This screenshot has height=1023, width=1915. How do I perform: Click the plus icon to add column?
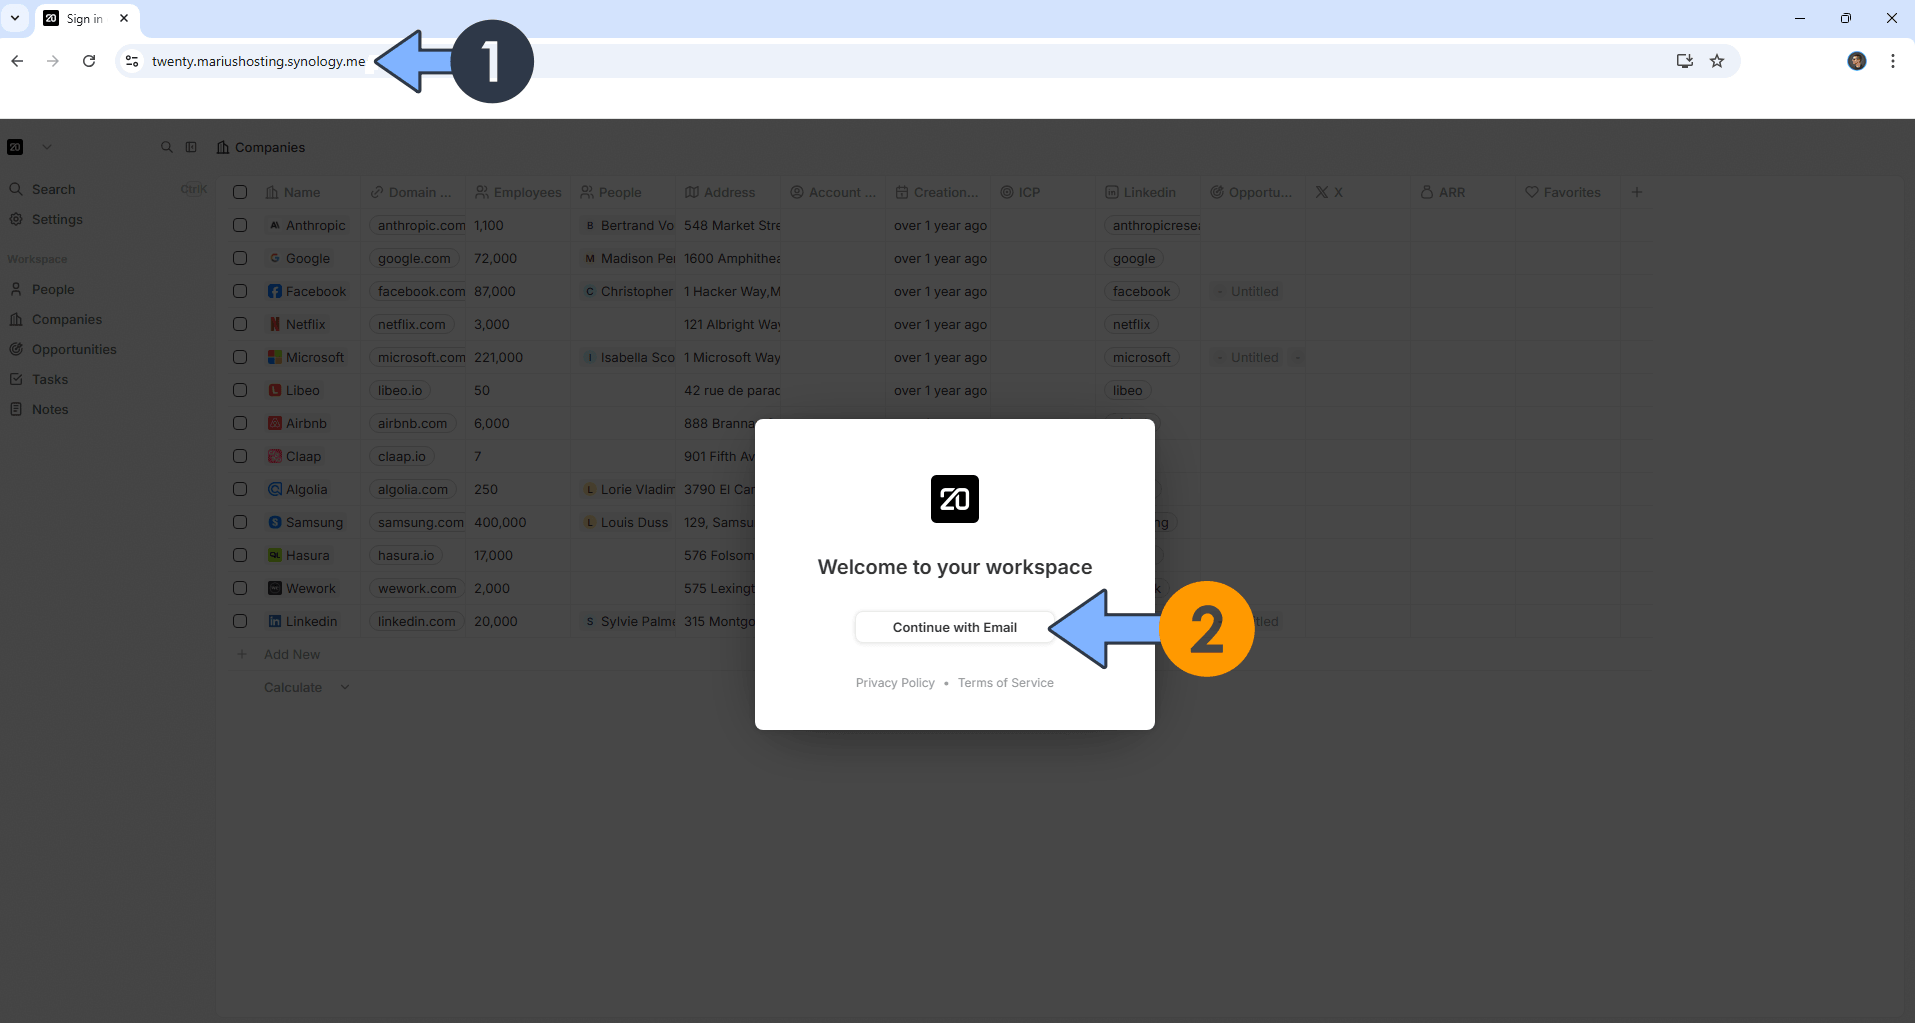pyautogui.click(x=1637, y=192)
